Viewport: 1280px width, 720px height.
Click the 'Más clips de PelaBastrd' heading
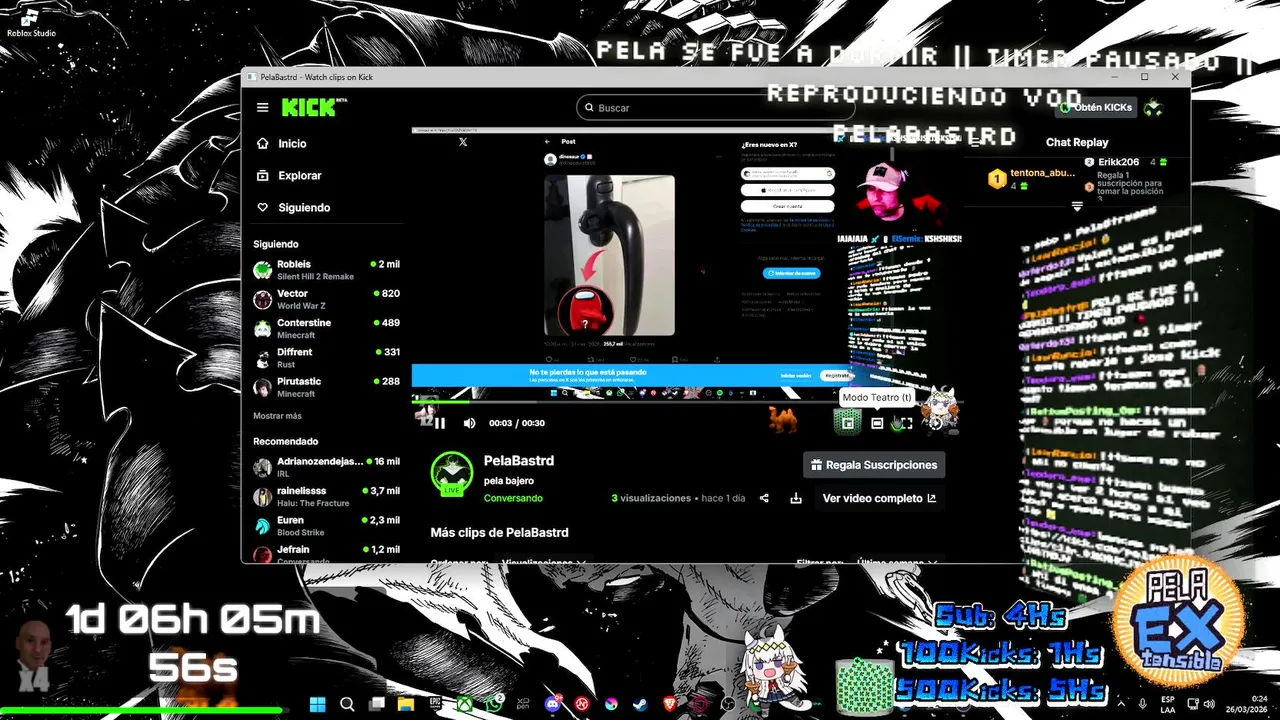click(499, 533)
